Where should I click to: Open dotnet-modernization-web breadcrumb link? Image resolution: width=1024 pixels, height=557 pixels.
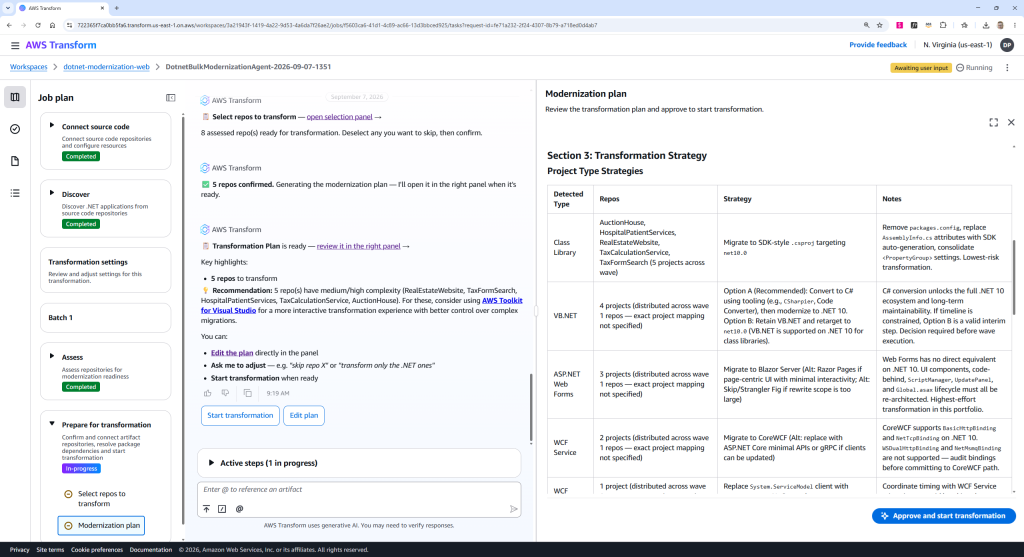coord(106,67)
